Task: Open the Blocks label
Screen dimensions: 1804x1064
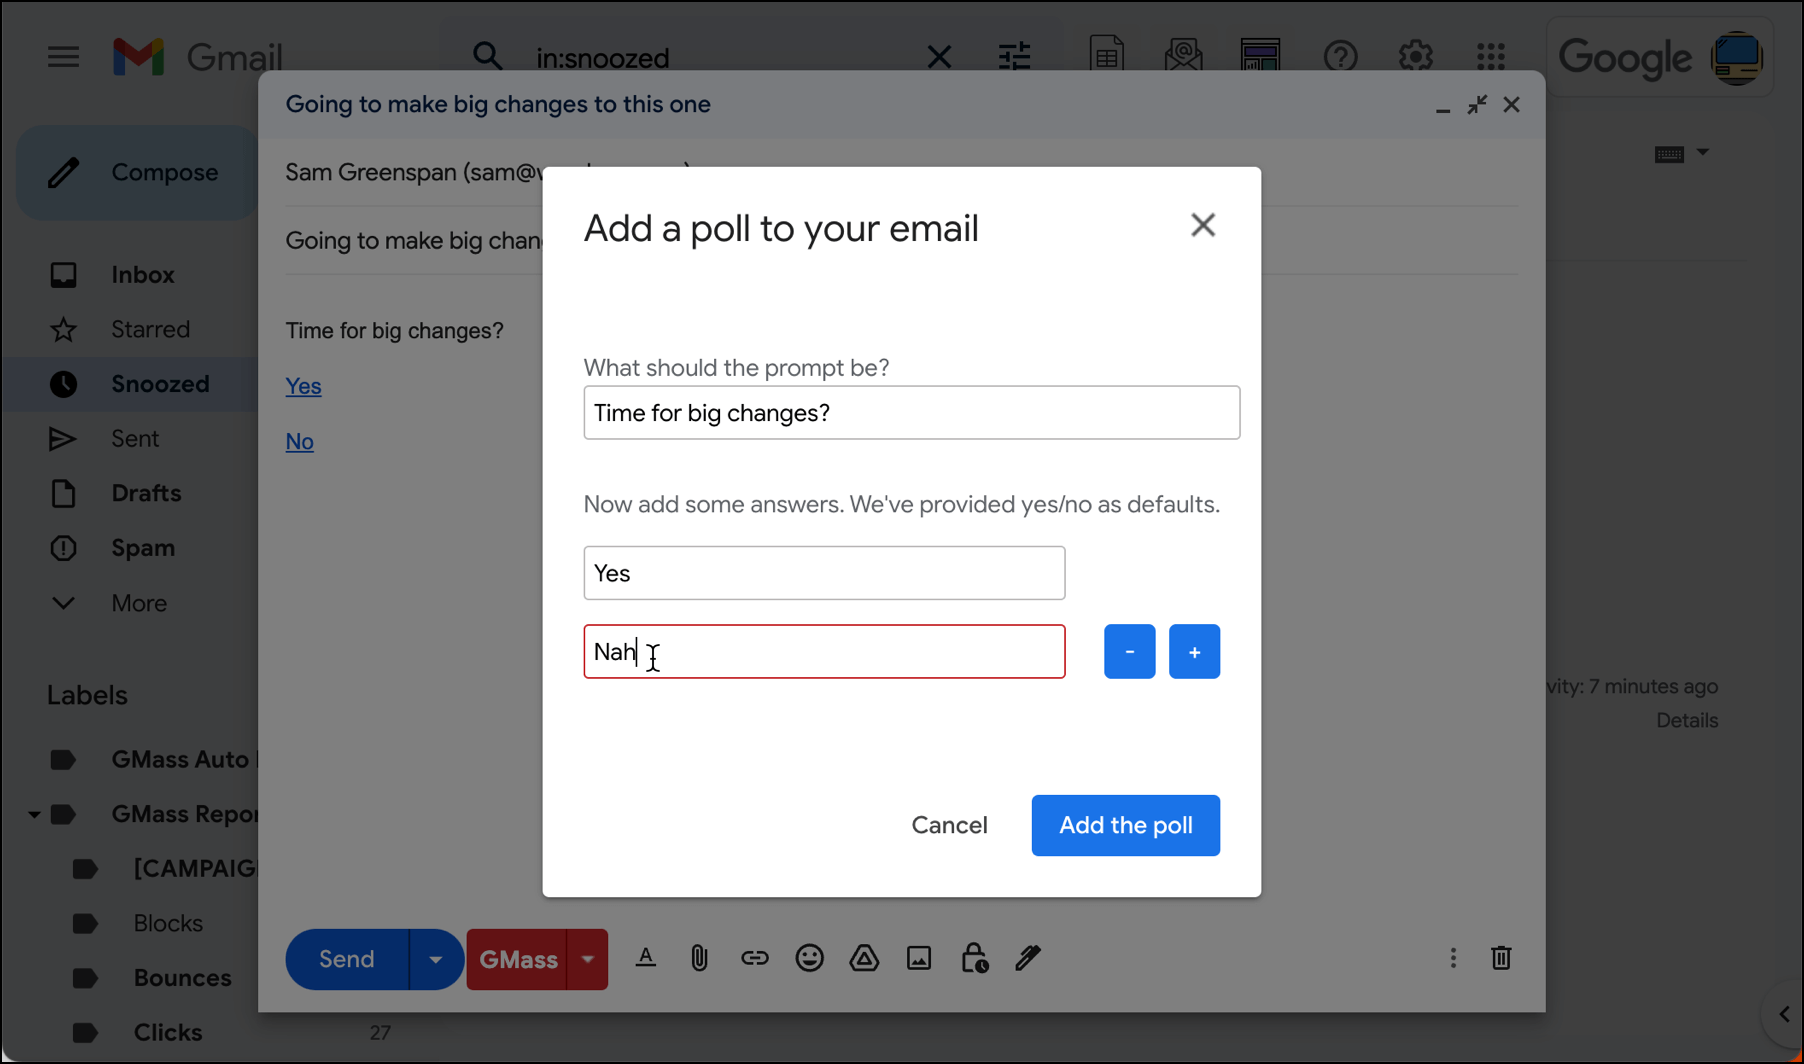Action: [x=168, y=923]
